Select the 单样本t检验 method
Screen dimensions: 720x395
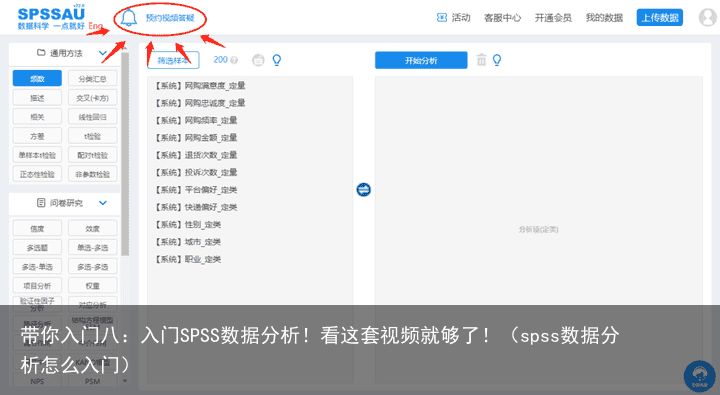(x=37, y=155)
